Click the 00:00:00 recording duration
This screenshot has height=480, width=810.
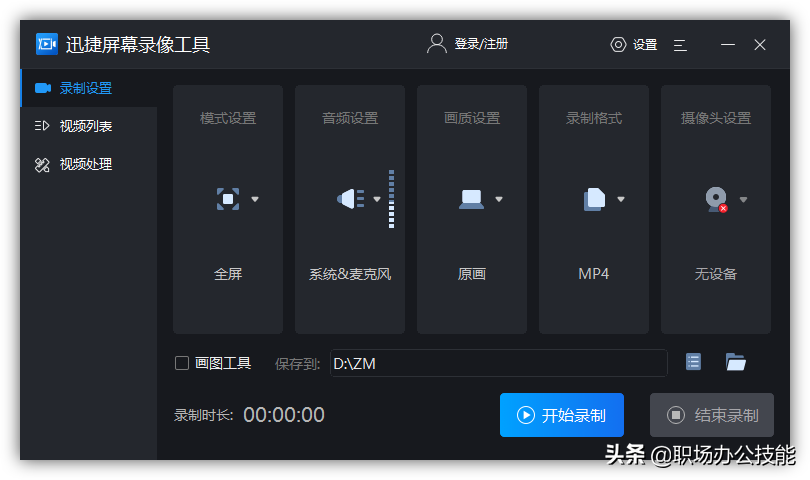click(x=284, y=415)
